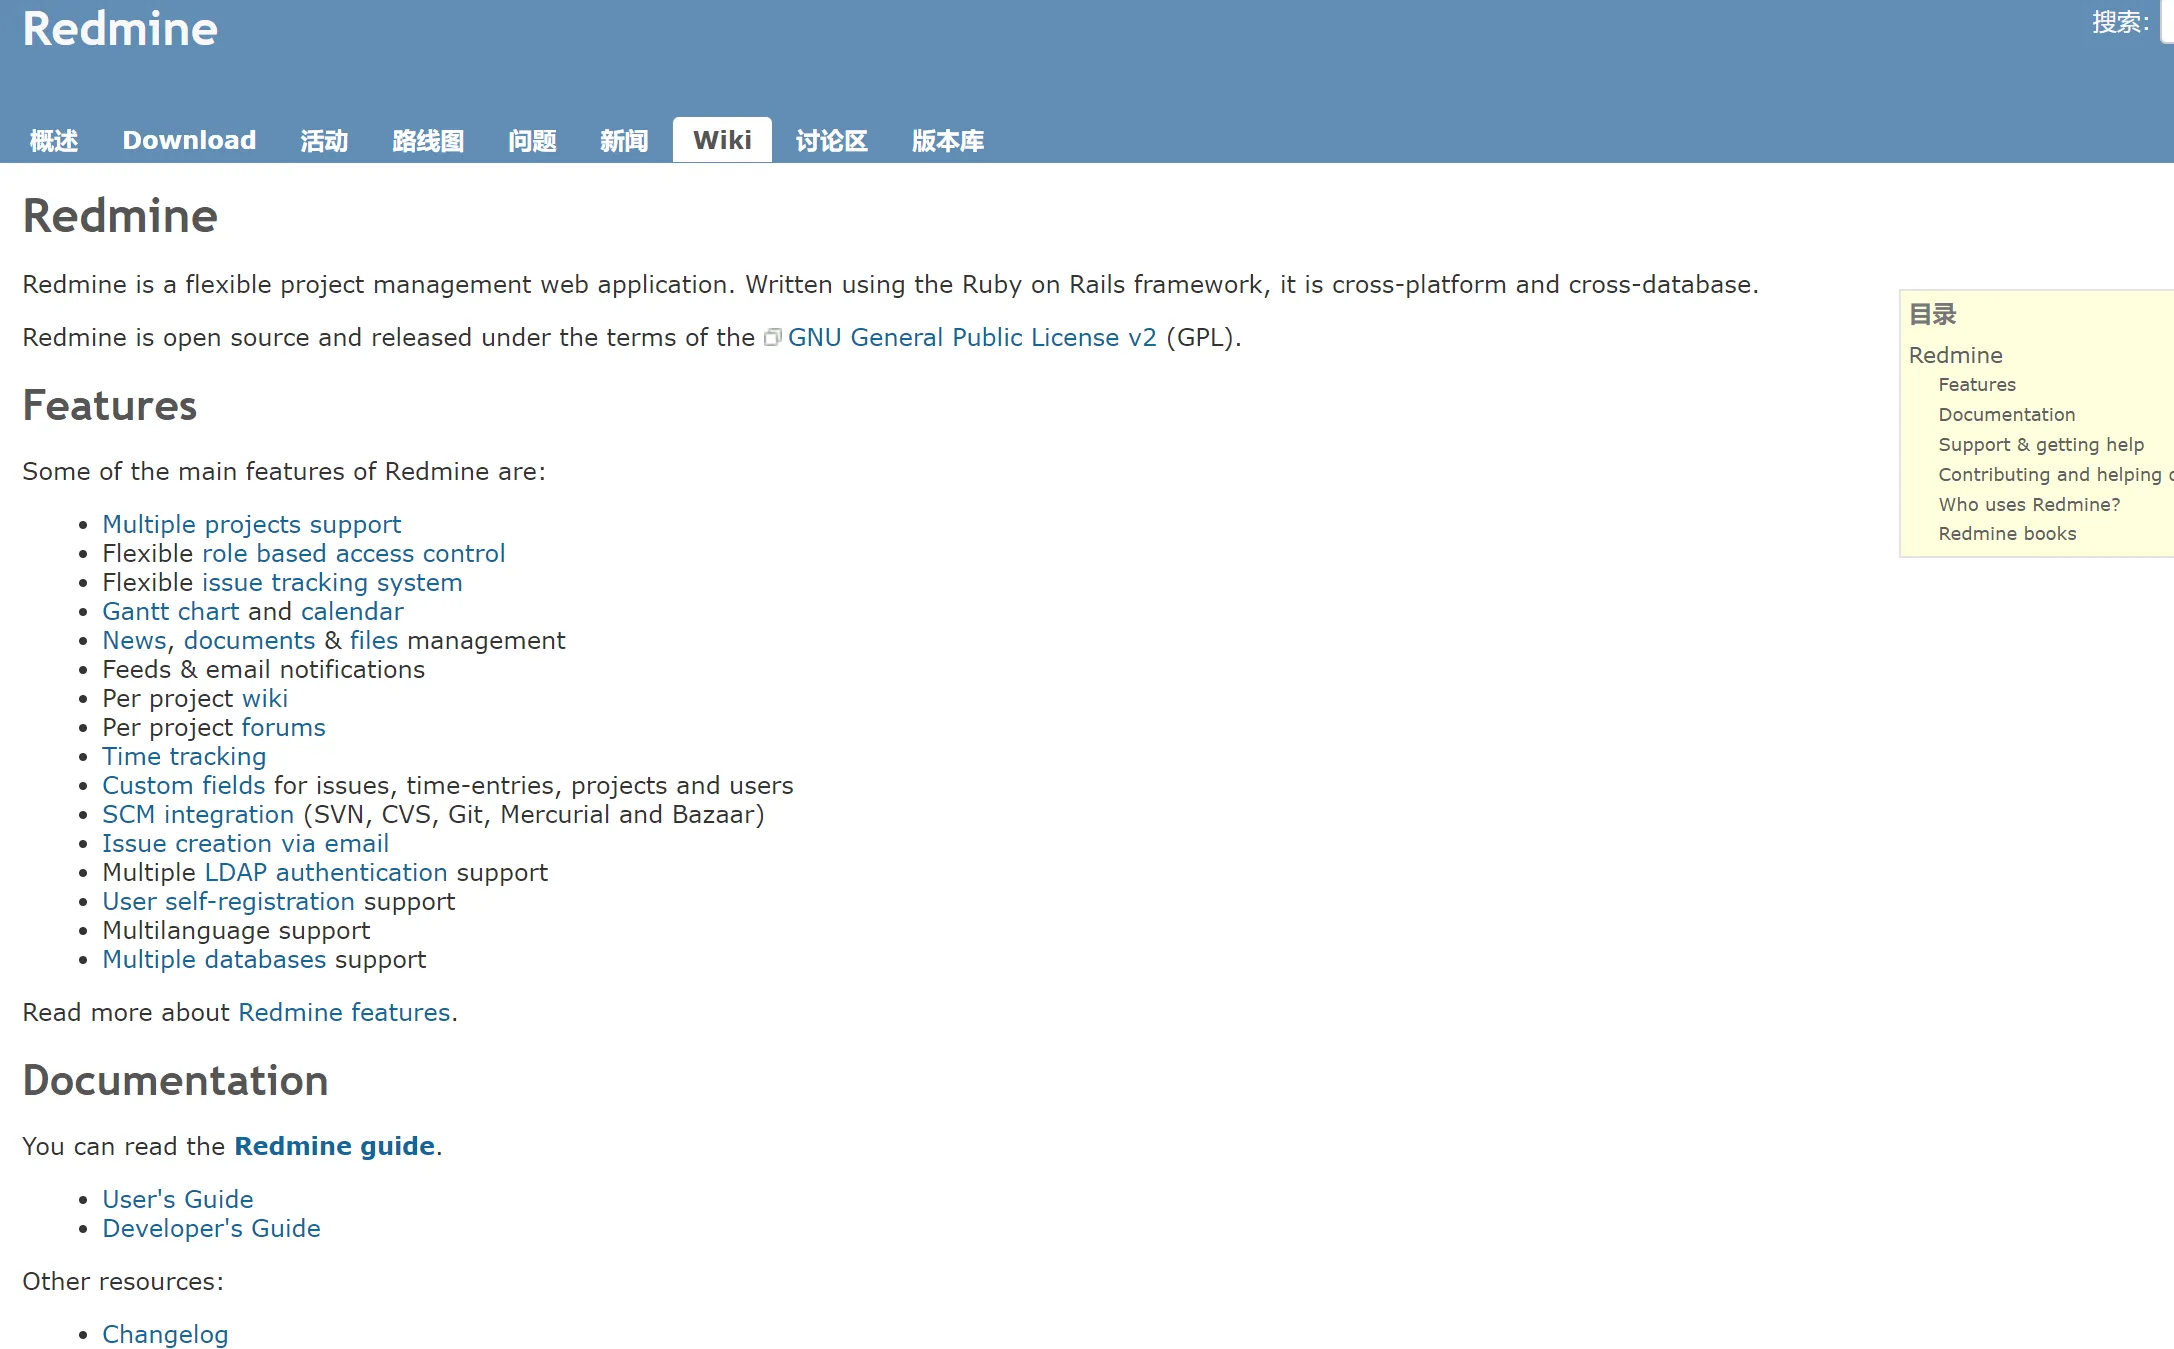The height and width of the screenshot is (1349, 2174).
Task: Open the calendar link
Action: coord(352,612)
